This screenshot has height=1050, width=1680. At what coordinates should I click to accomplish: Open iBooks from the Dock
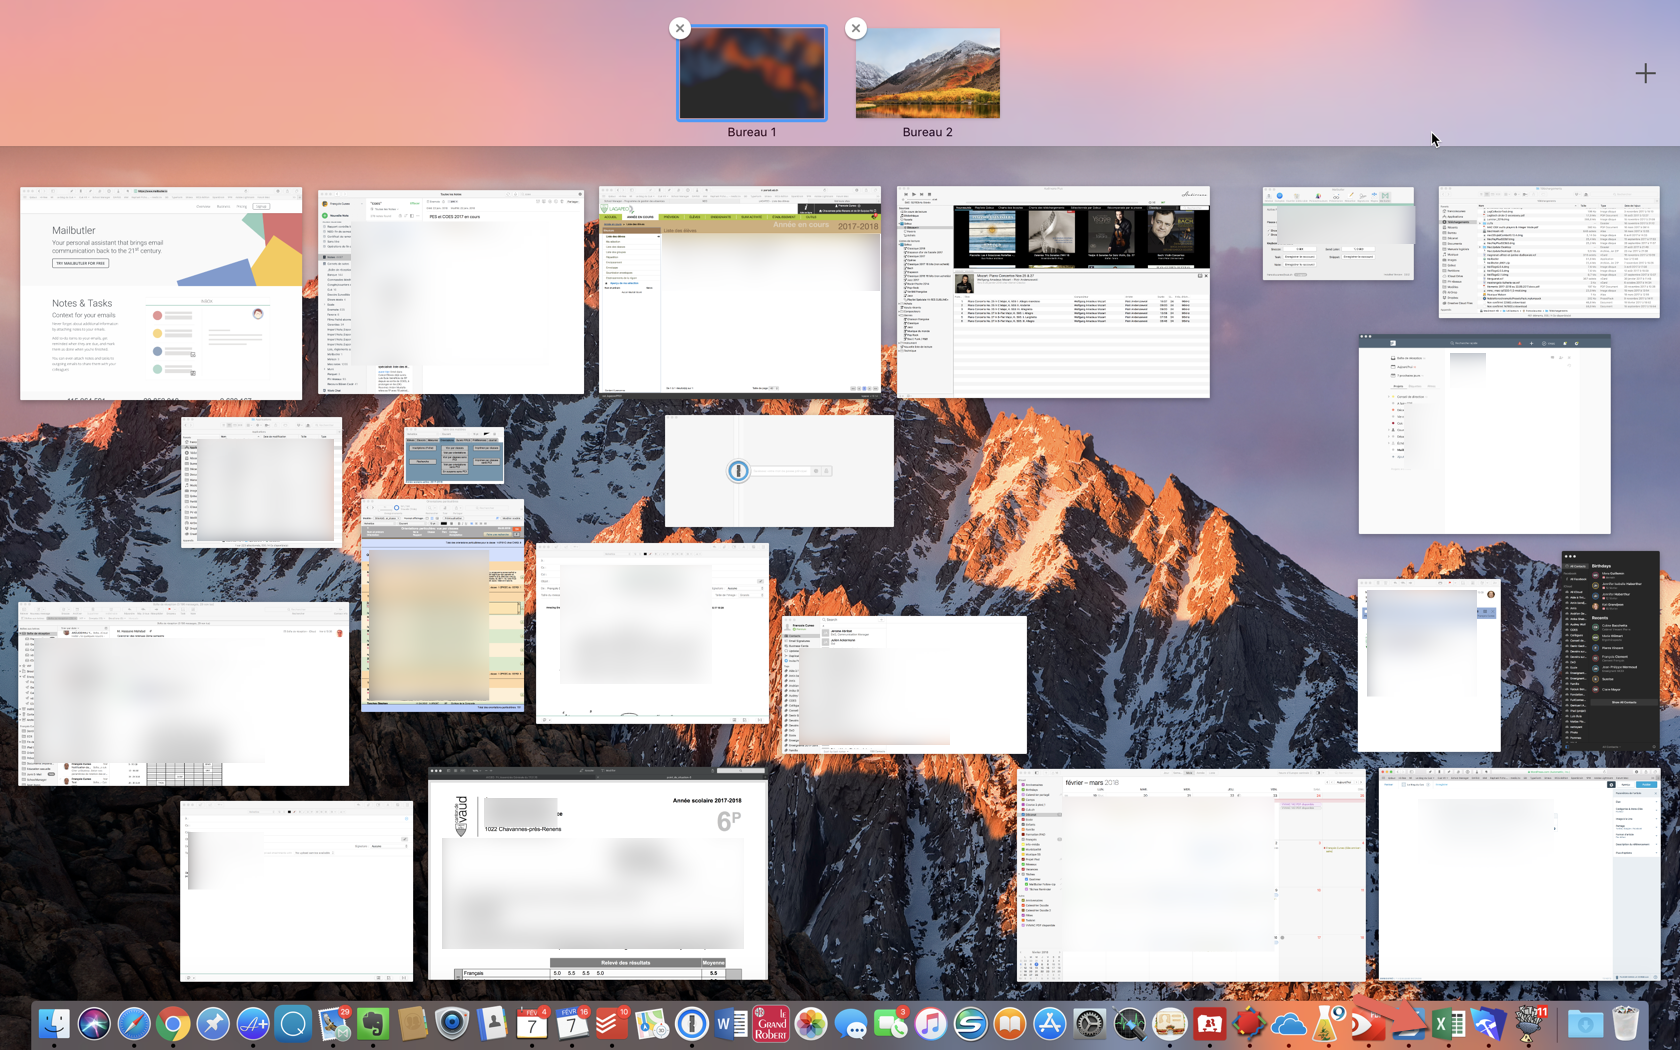click(x=1010, y=1024)
